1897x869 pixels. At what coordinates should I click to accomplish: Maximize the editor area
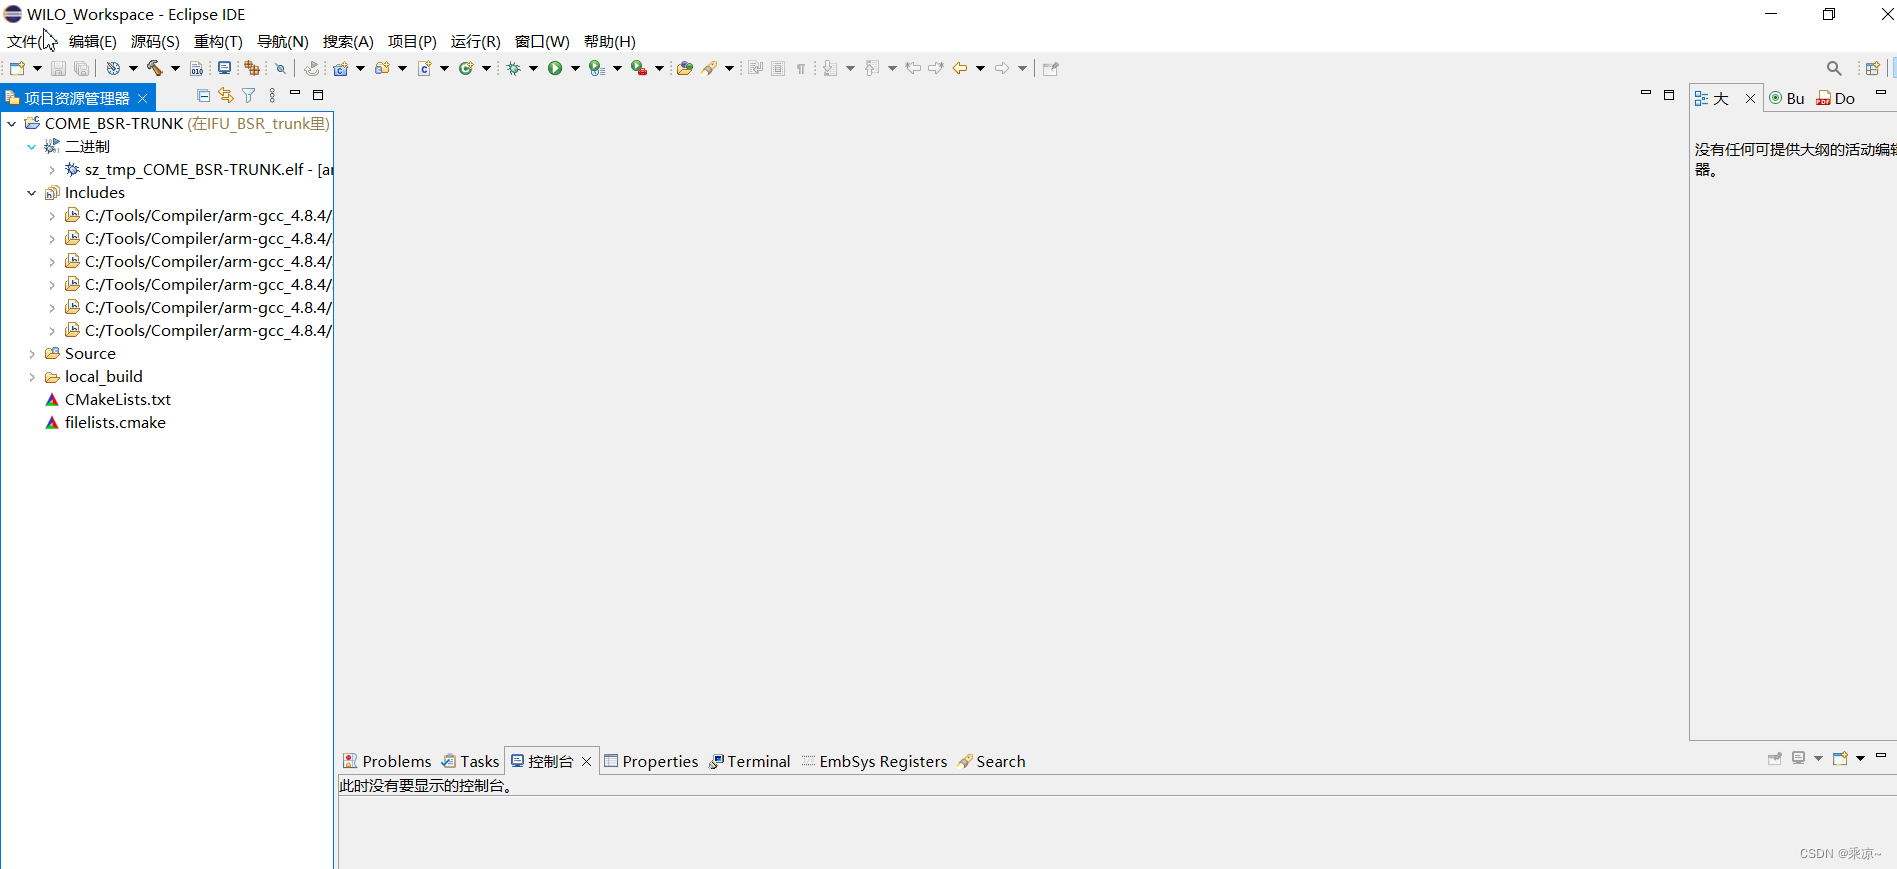coord(1669,95)
